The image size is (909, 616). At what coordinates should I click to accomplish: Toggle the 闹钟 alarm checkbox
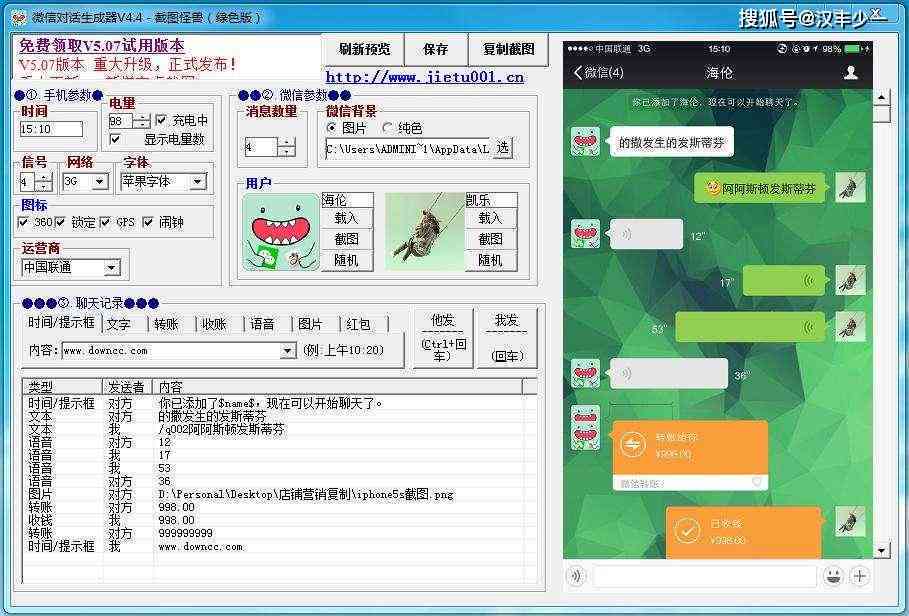148,222
